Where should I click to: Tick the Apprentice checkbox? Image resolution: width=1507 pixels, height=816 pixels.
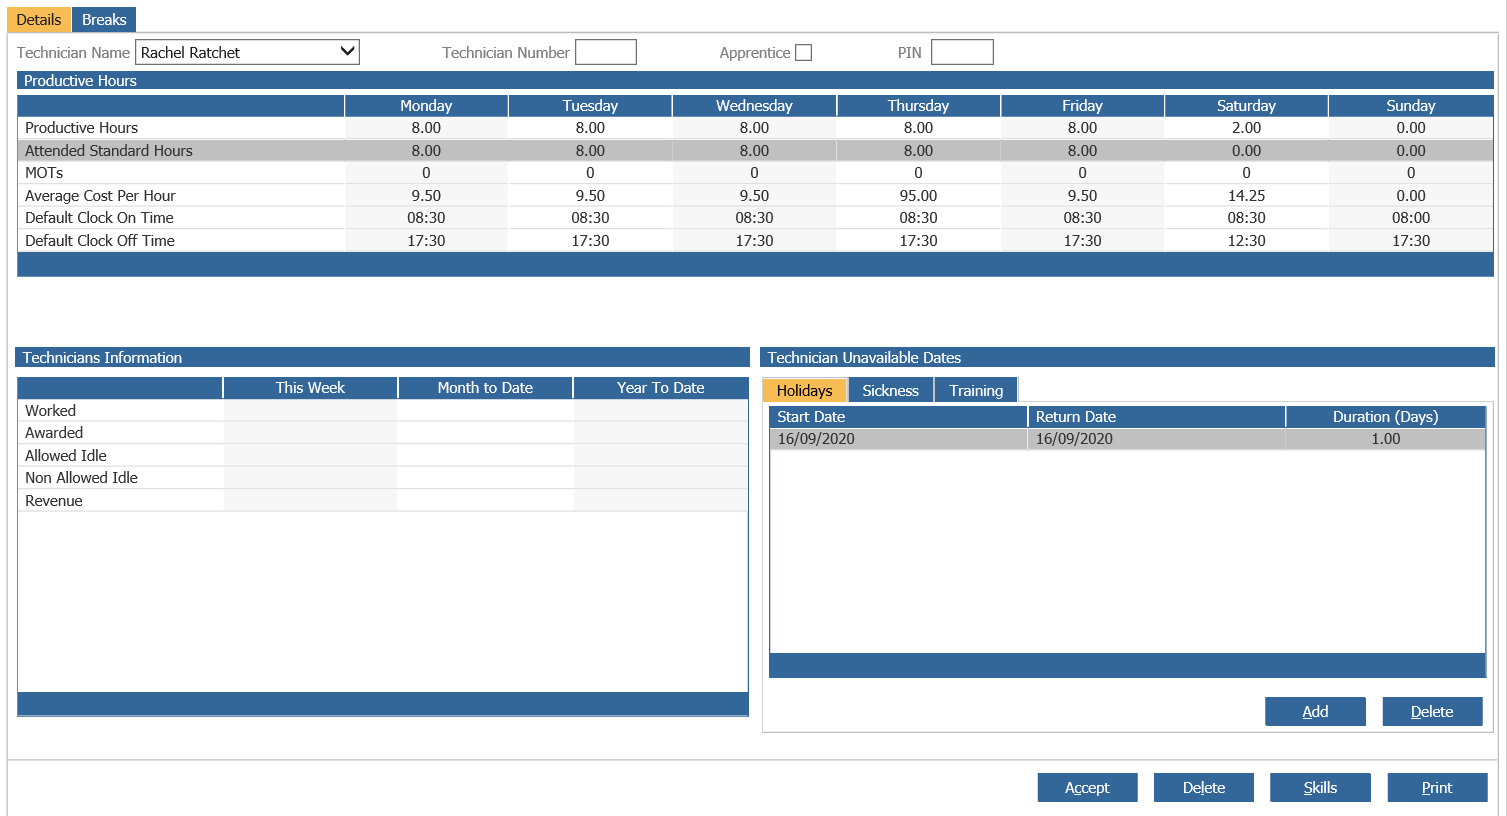803,53
